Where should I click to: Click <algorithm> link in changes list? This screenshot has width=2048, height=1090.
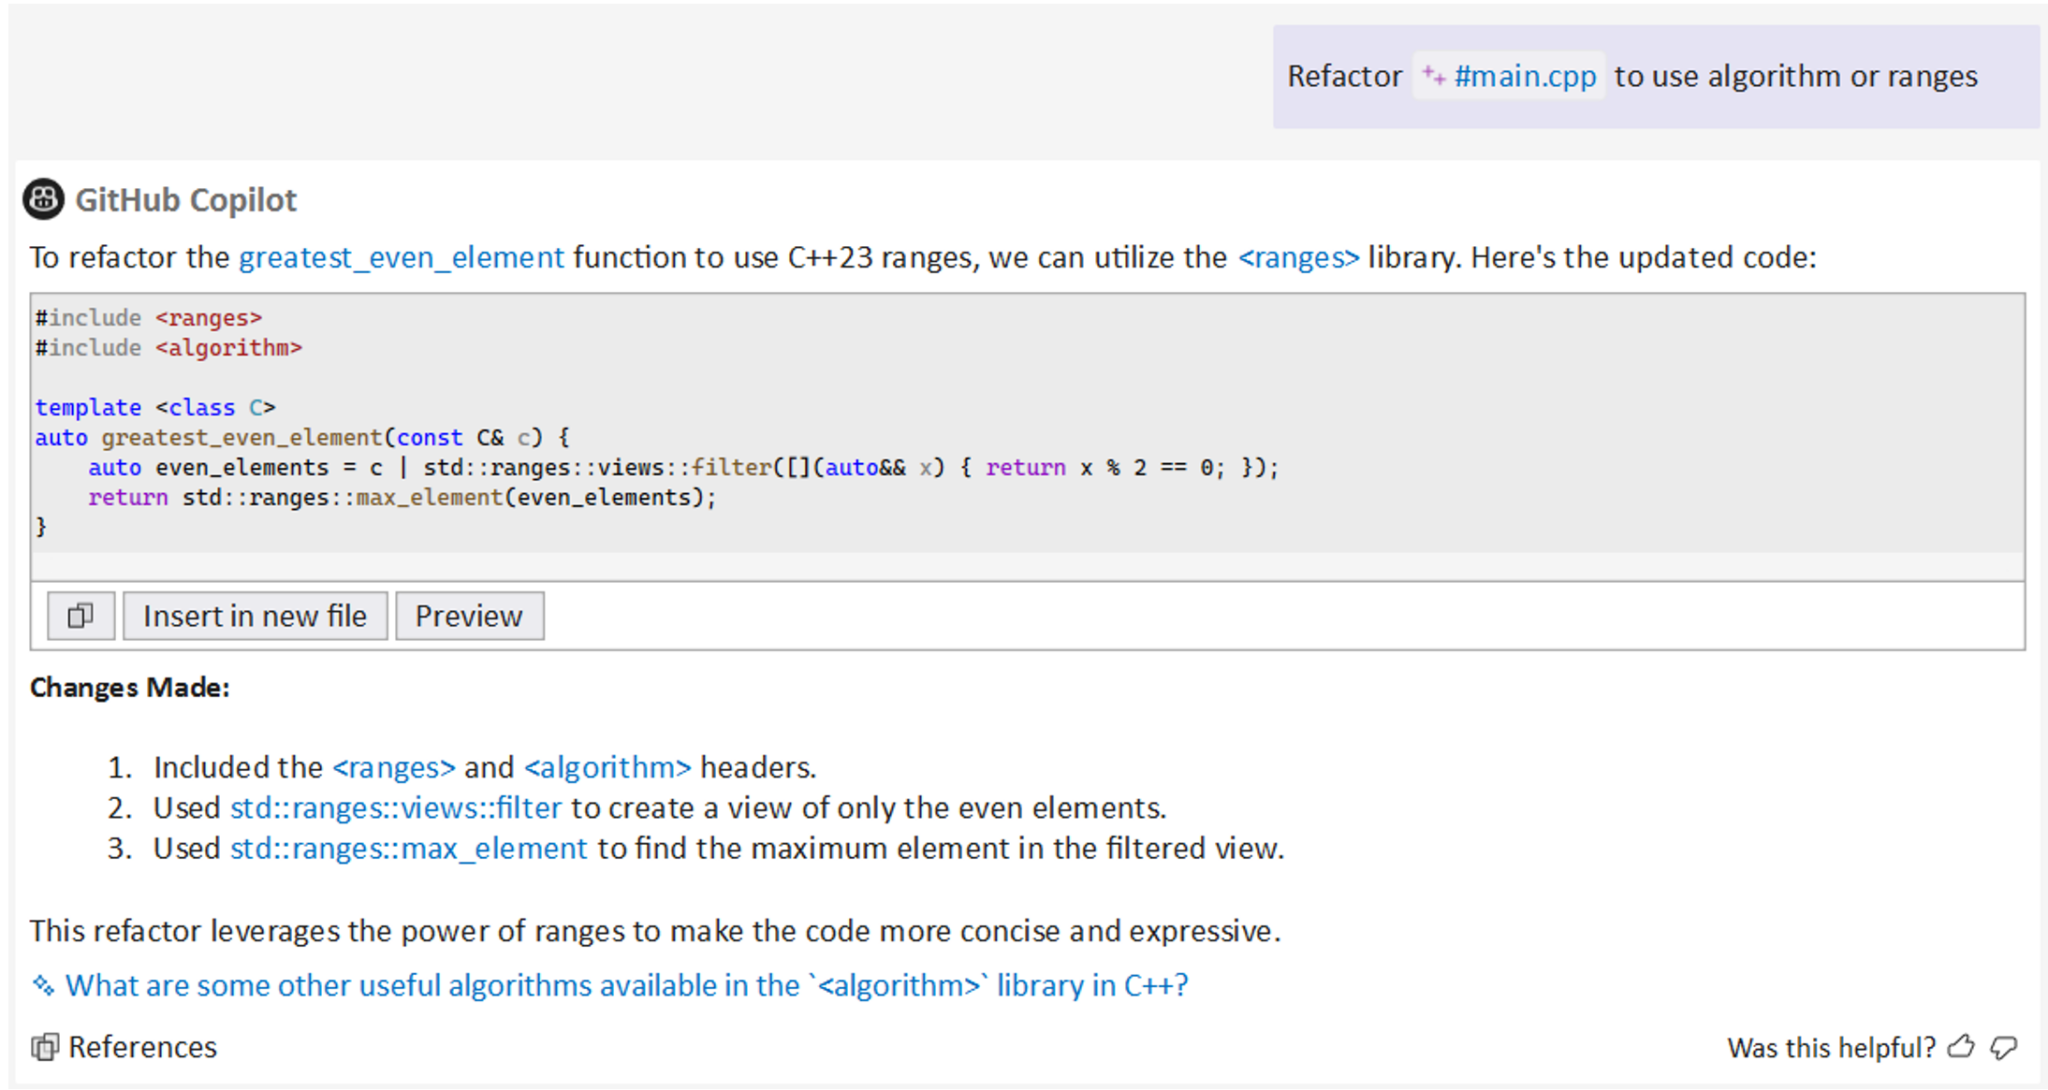607,767
